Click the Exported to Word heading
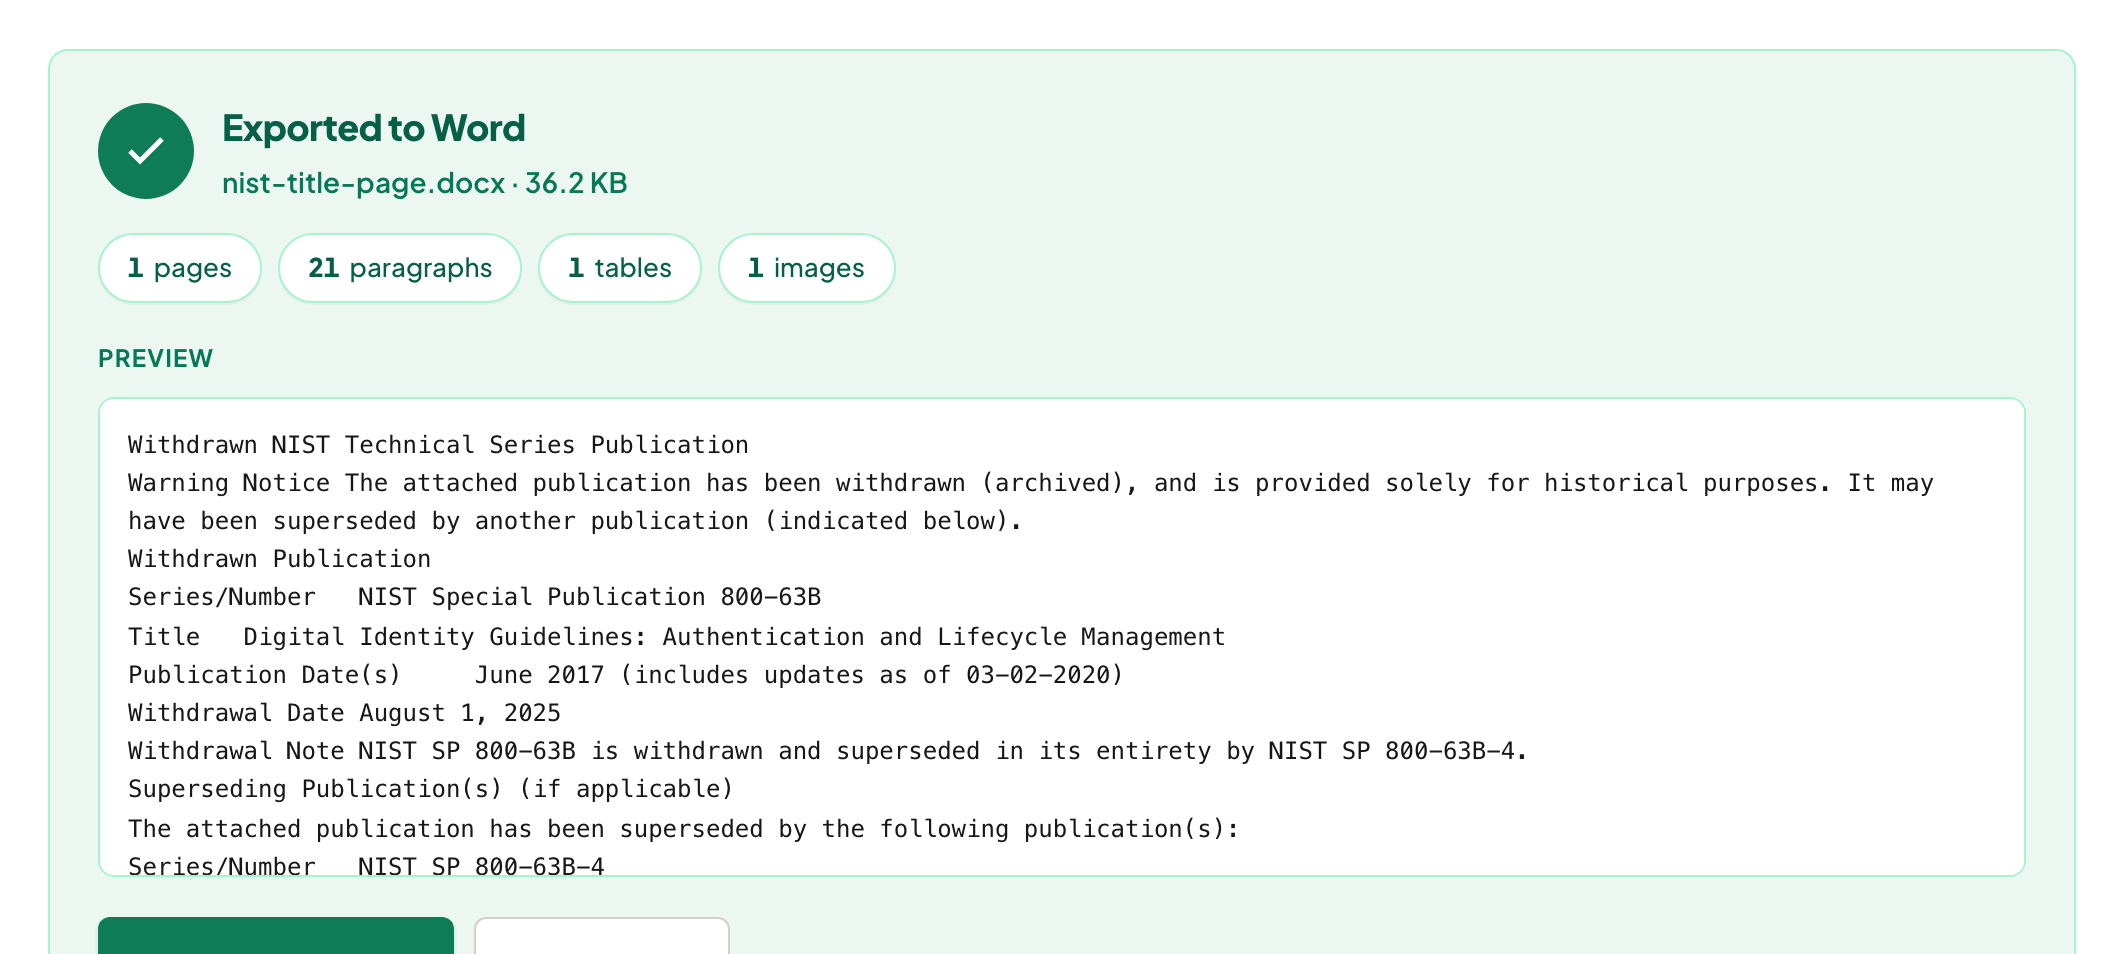The height and width of the screenshot is (954, 2124). [x=373, y=128]
